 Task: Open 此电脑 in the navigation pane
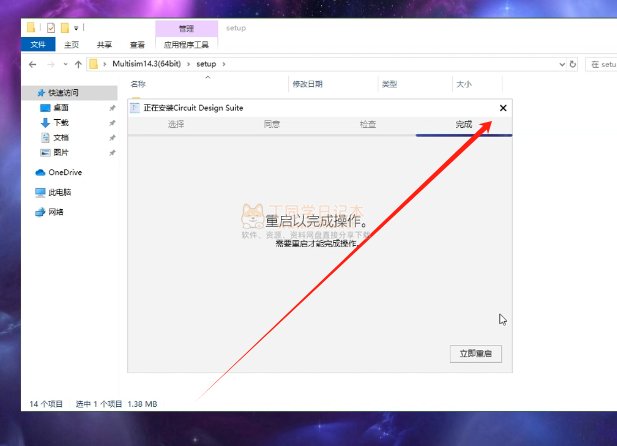[x=60, y=192]
